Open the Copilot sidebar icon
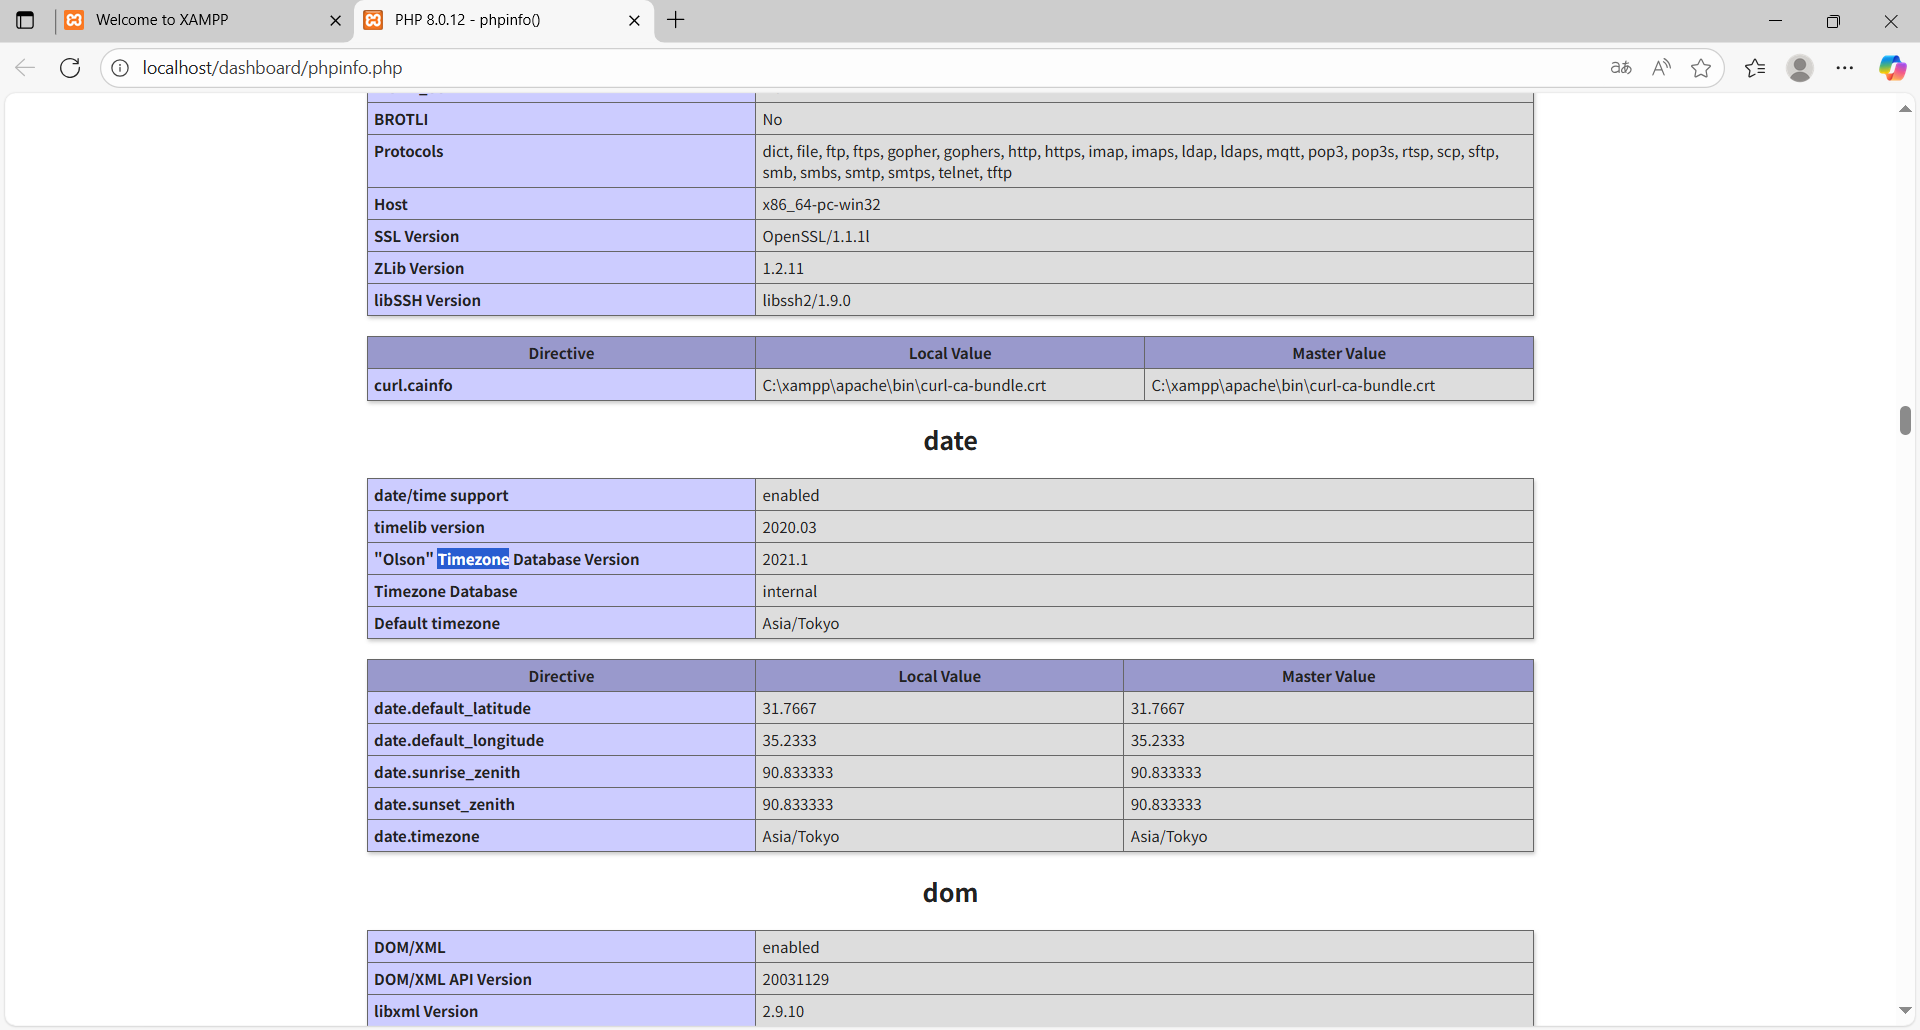1920x1030 pixels. (x=1892, y=68)
